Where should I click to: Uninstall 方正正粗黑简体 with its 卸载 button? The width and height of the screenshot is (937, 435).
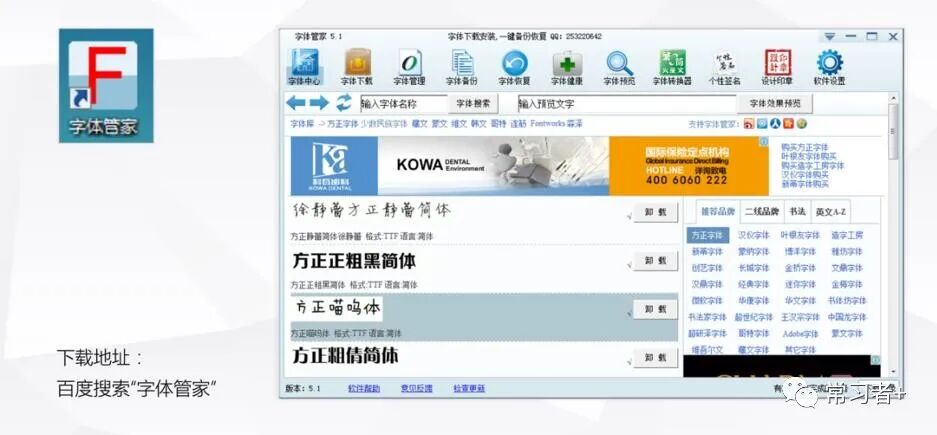656,261
